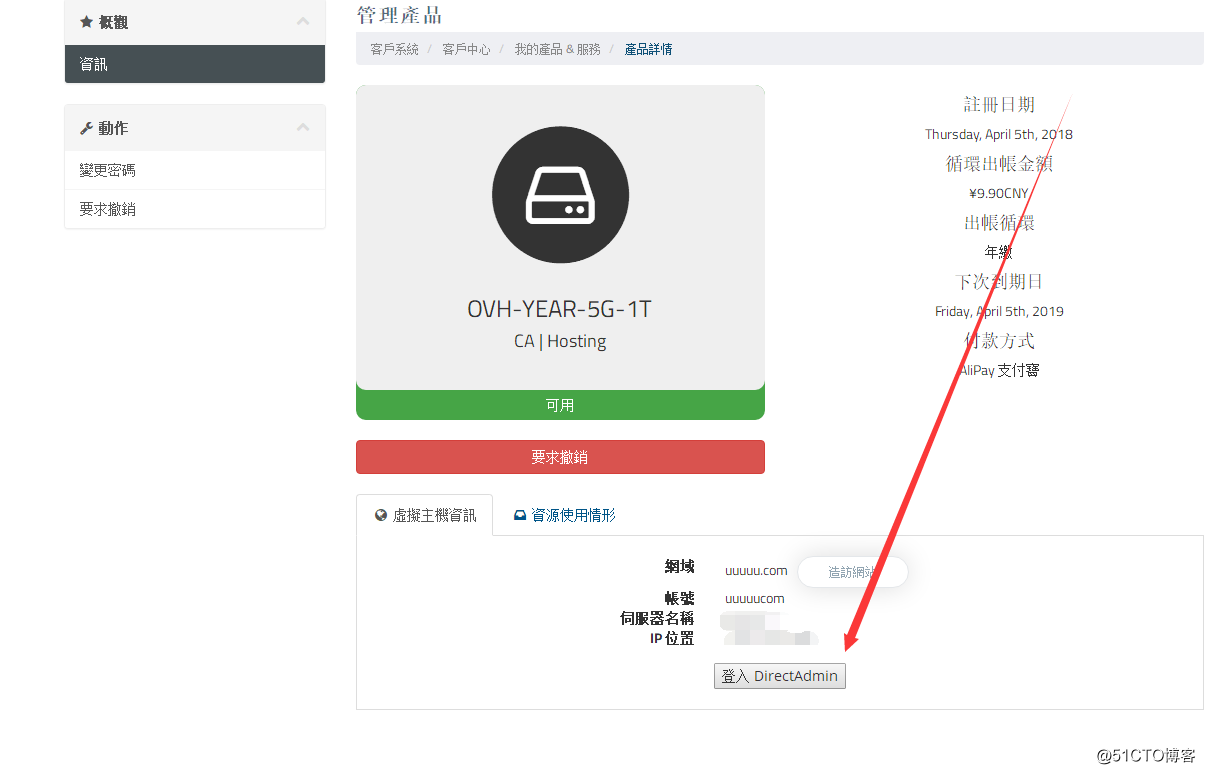Click the ¥9.90CNY amount
The height and width of the screenshot is (774, 1205).
click(x=999, y=193)
